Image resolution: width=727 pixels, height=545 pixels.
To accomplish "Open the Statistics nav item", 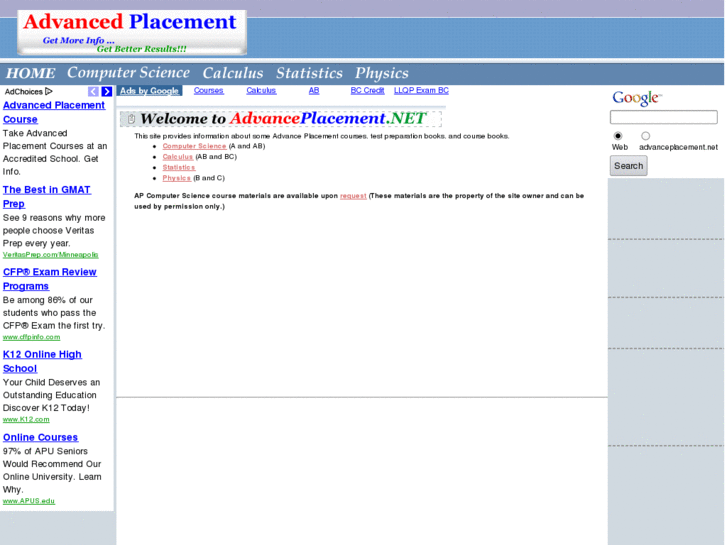I will pos(309,73).
